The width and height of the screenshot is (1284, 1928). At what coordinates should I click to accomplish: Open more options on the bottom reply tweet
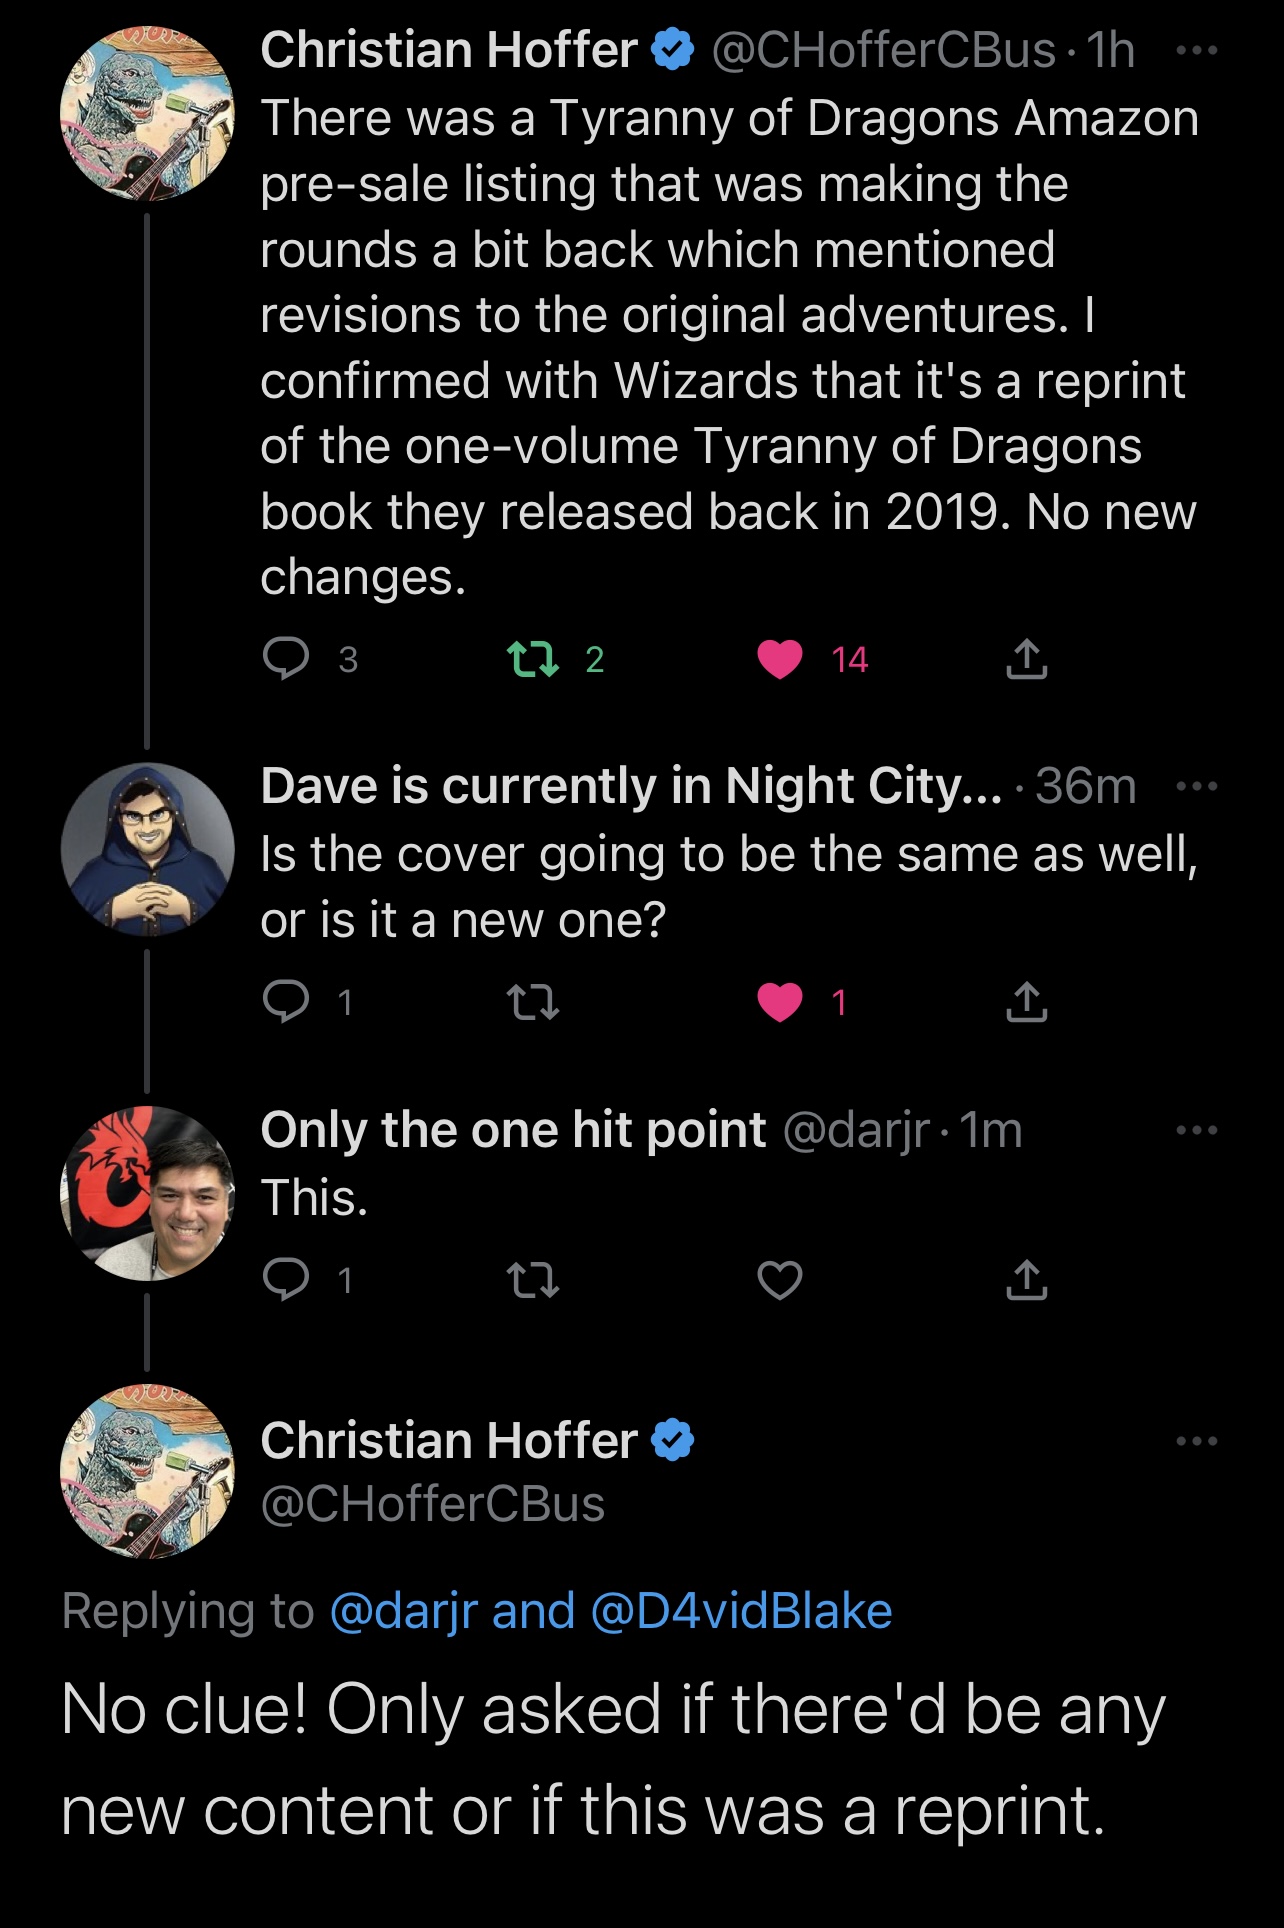point(1196,1441)
